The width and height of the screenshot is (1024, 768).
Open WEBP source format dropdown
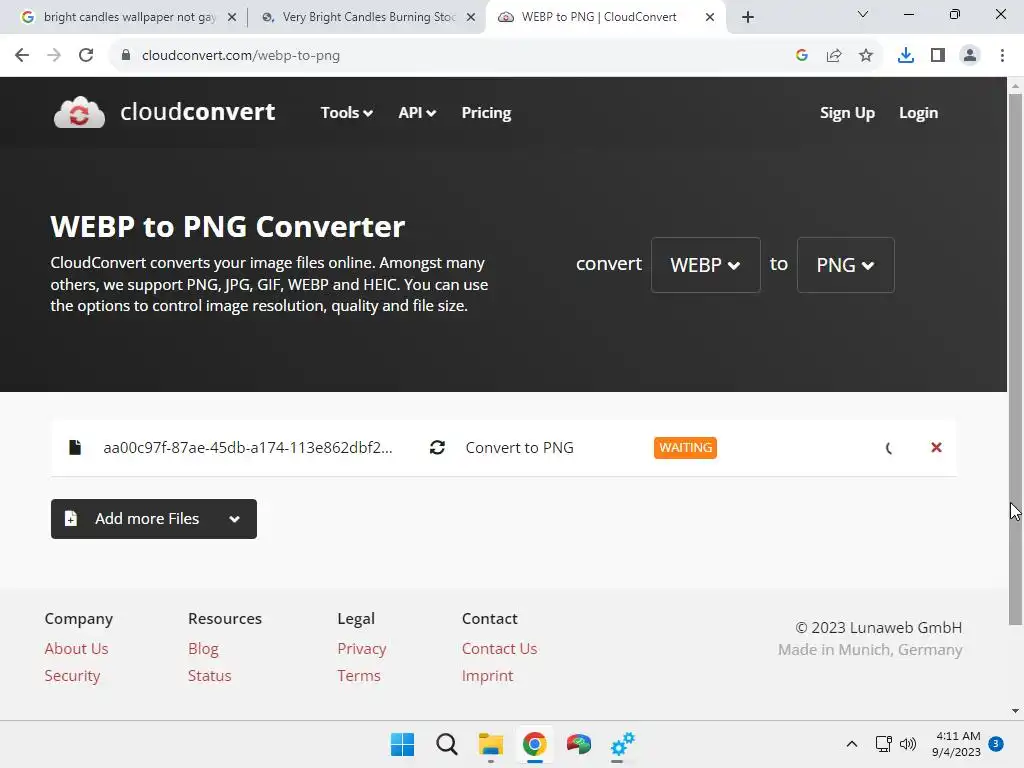point(706,265)
